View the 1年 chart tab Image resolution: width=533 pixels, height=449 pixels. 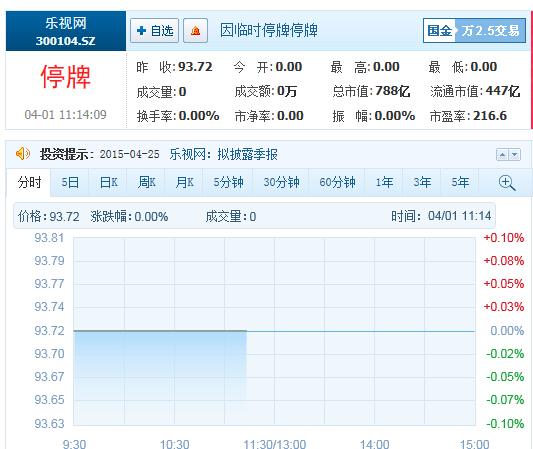[384, 183]
